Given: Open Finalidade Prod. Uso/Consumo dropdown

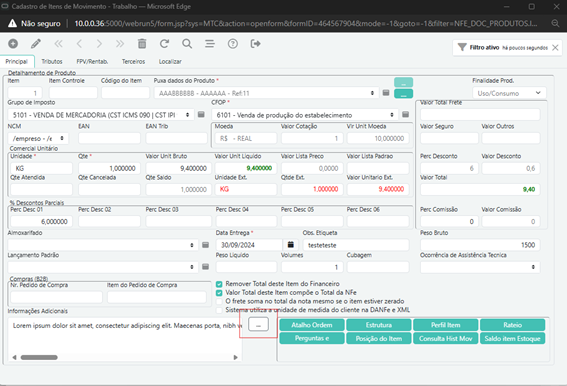Looking at the screenshot, I should 509,93.
